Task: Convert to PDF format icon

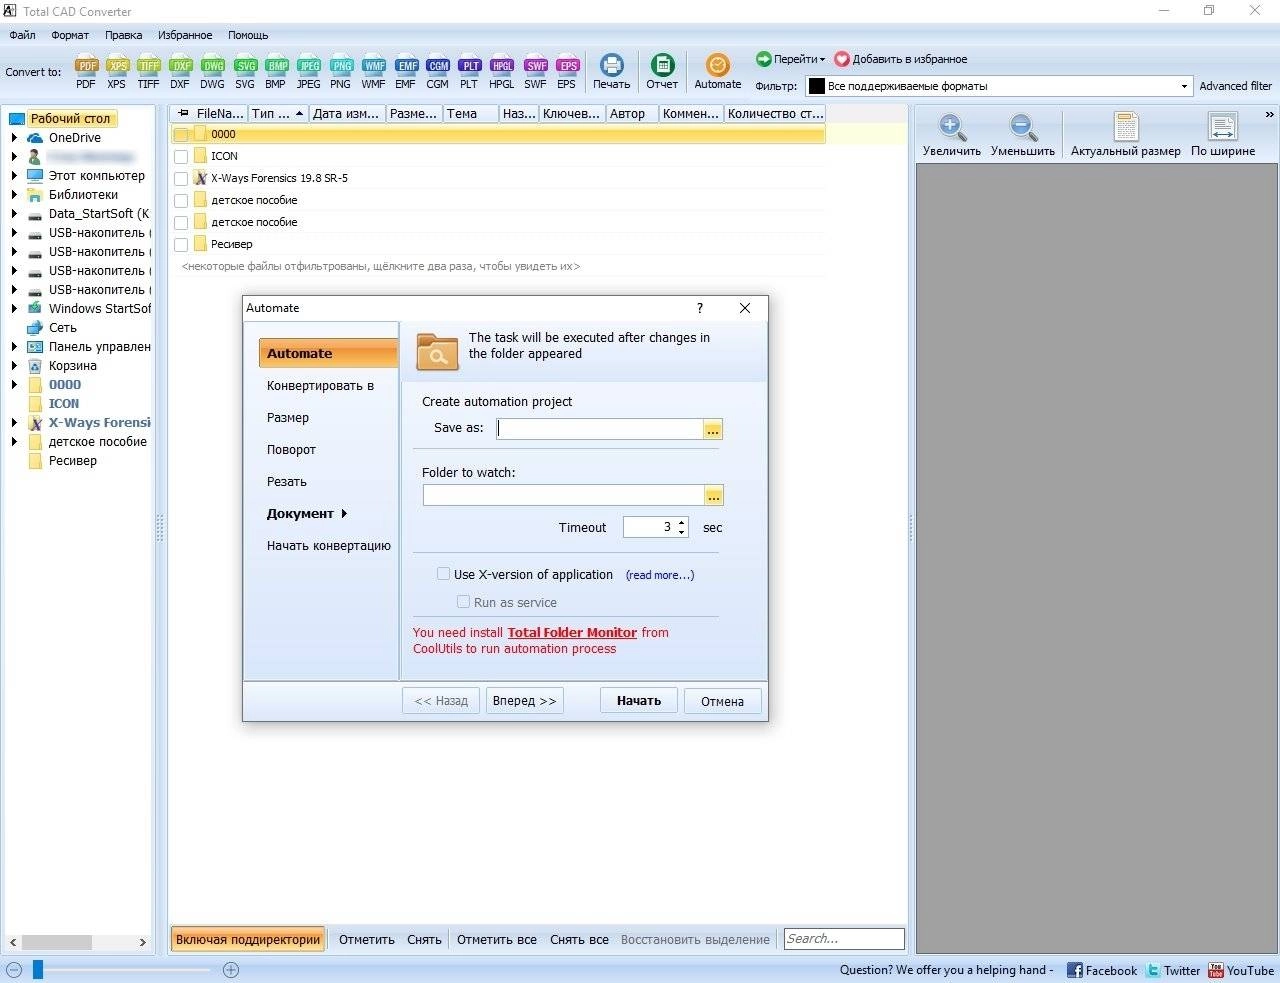Action: (86, 71)
